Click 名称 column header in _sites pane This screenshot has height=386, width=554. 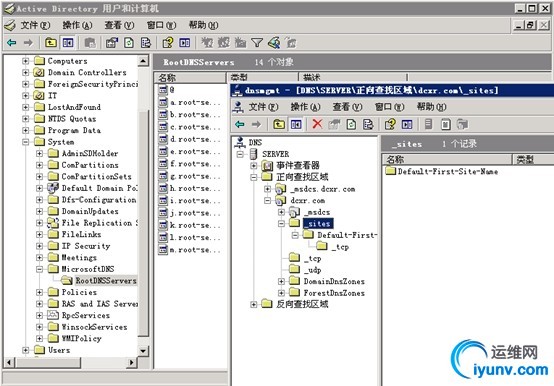pos(447,159)
